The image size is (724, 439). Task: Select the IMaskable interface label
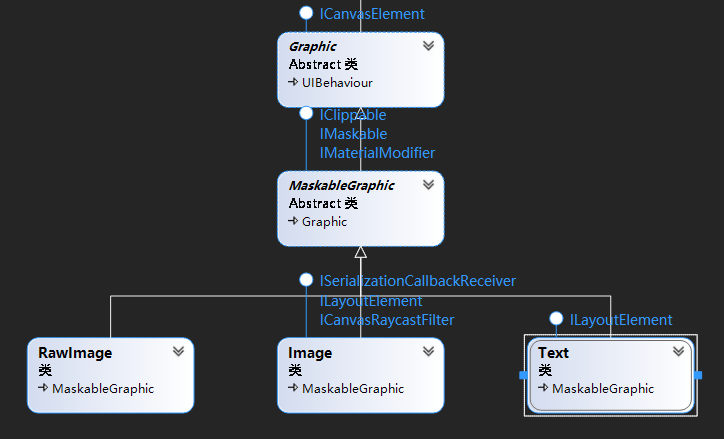coord(353,134)
